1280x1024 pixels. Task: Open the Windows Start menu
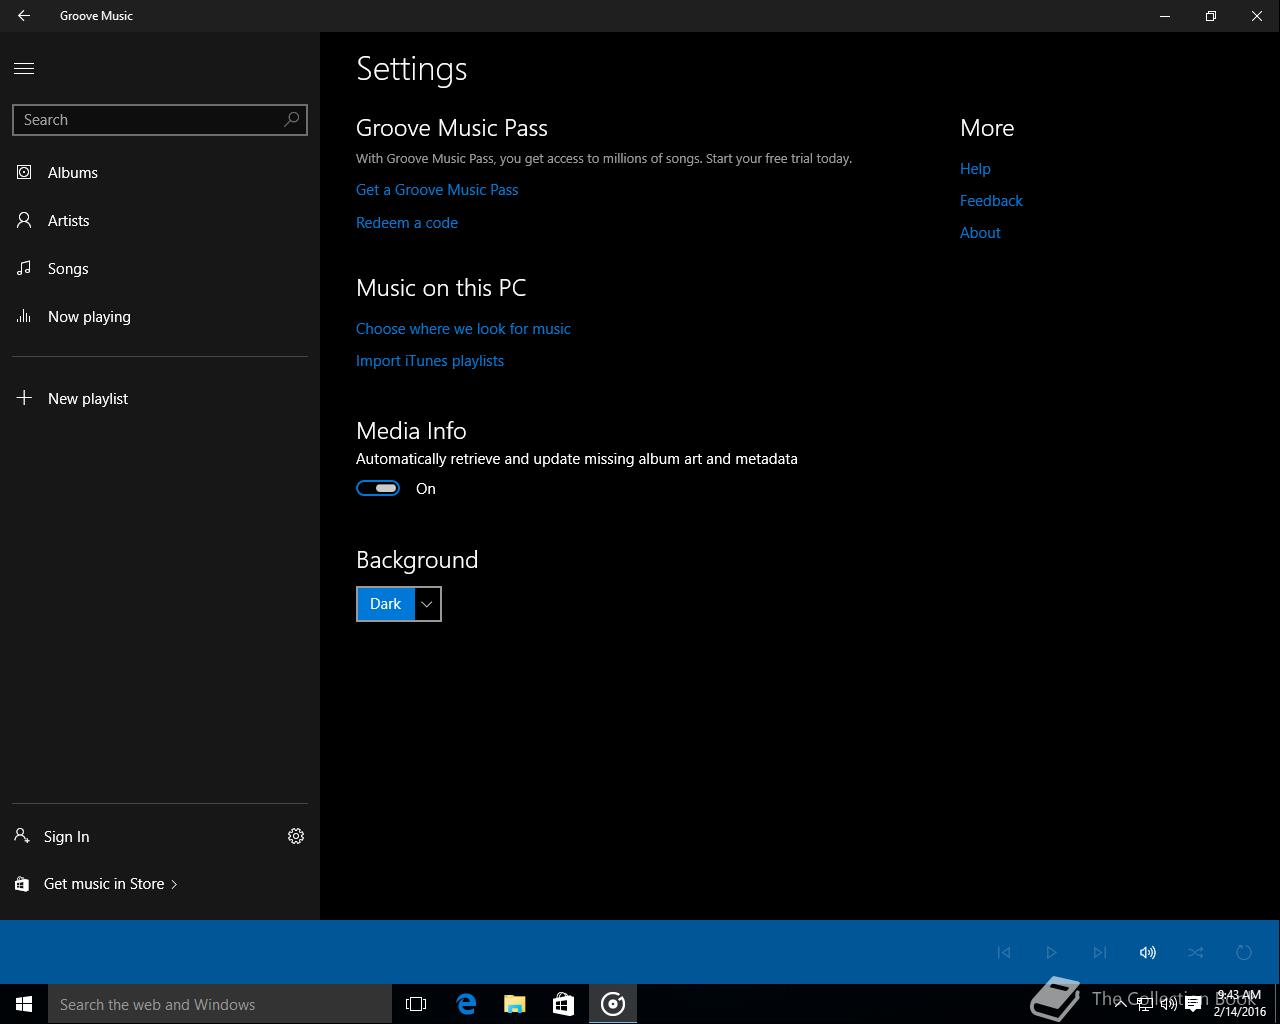click(24, 1004)
